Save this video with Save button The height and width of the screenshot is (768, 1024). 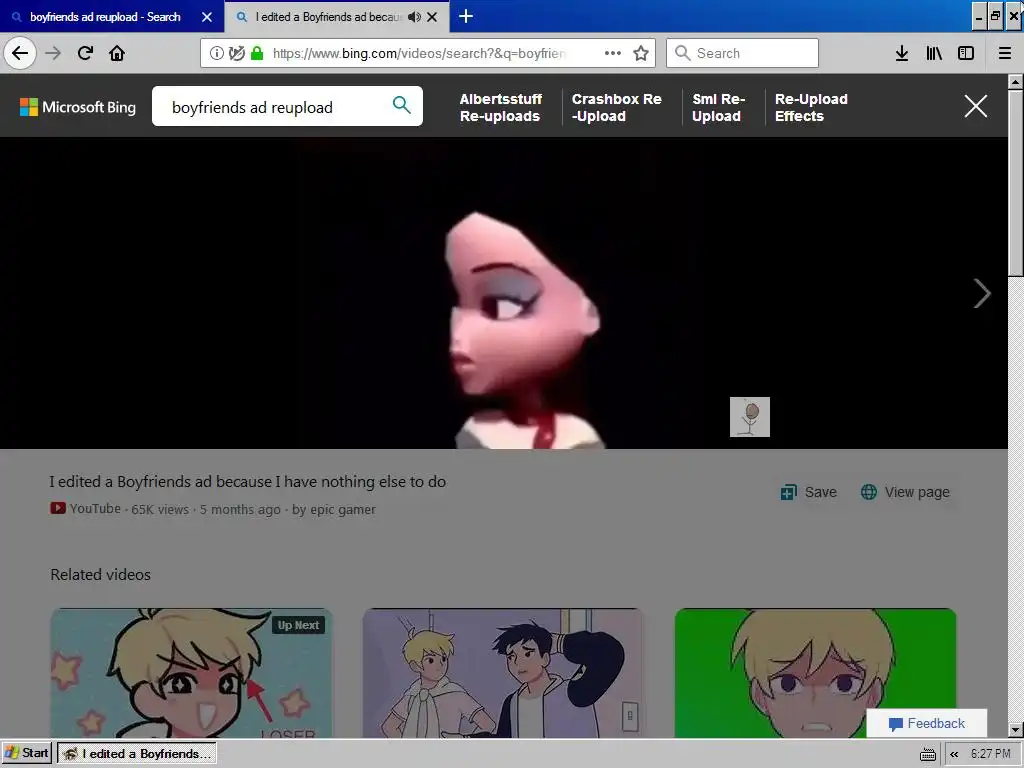point(808,492)
